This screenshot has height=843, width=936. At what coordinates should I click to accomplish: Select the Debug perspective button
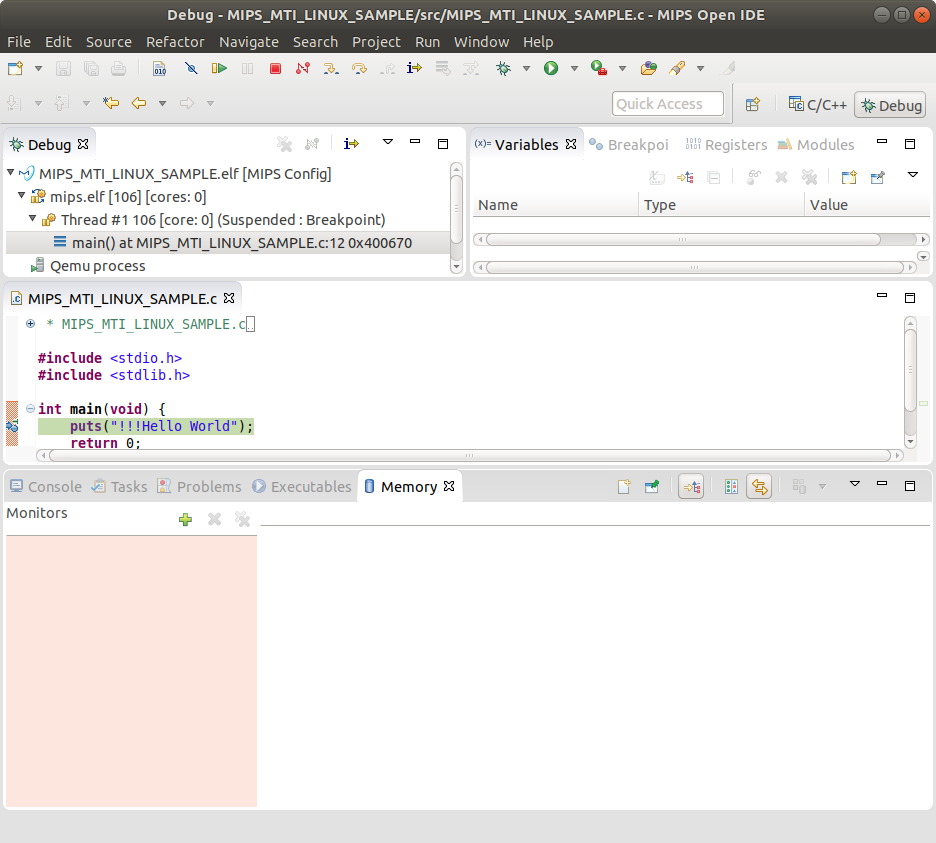pyautogui.click(x=890, y=105)
